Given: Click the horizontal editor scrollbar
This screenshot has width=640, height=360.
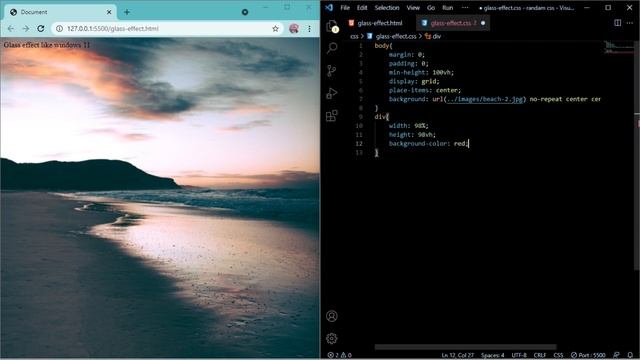Looking at the screenshot, I should [x=465, y=347].
